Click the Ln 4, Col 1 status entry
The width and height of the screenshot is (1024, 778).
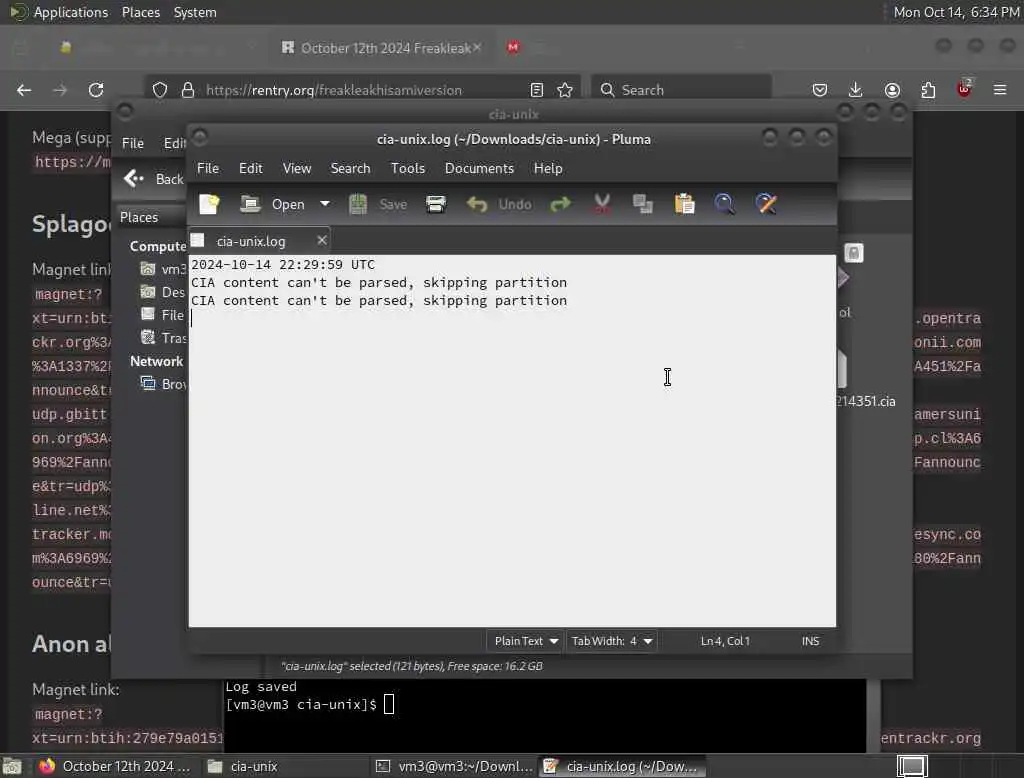(725, 641)
